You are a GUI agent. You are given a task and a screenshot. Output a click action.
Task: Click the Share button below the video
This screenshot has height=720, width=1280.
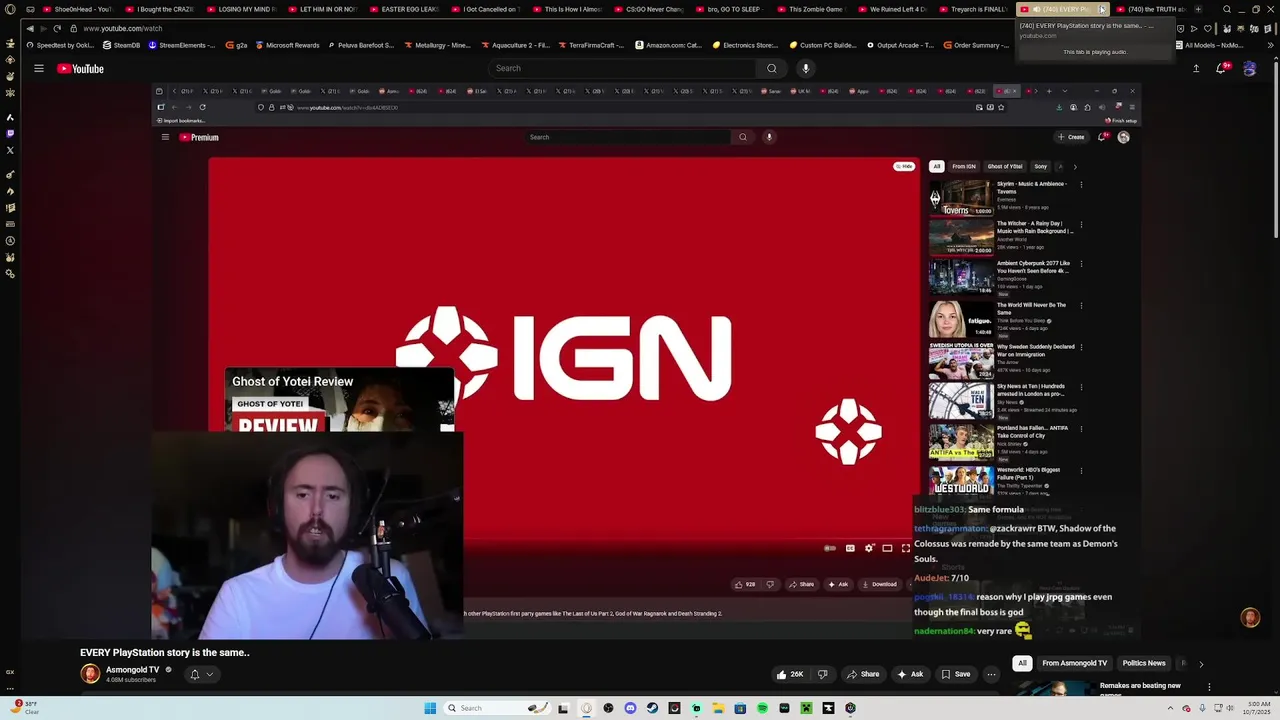click(x=863, y=674)
